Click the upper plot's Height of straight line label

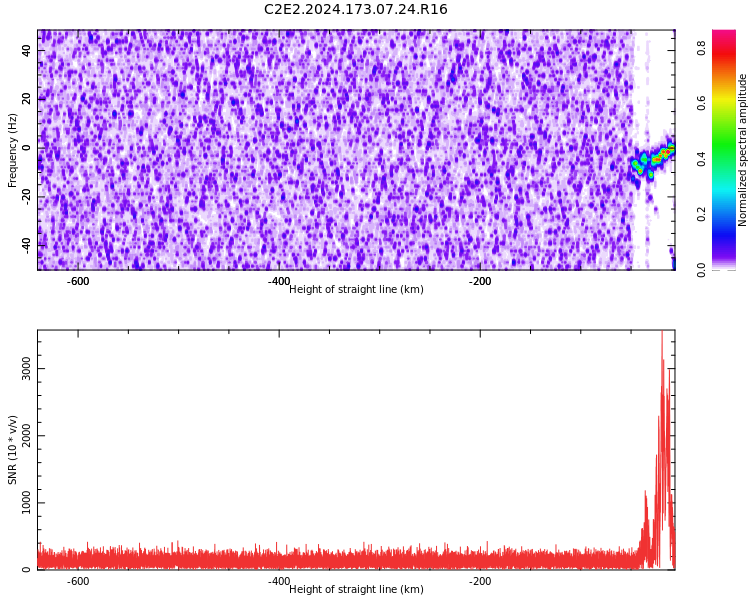tap(356, 289)
